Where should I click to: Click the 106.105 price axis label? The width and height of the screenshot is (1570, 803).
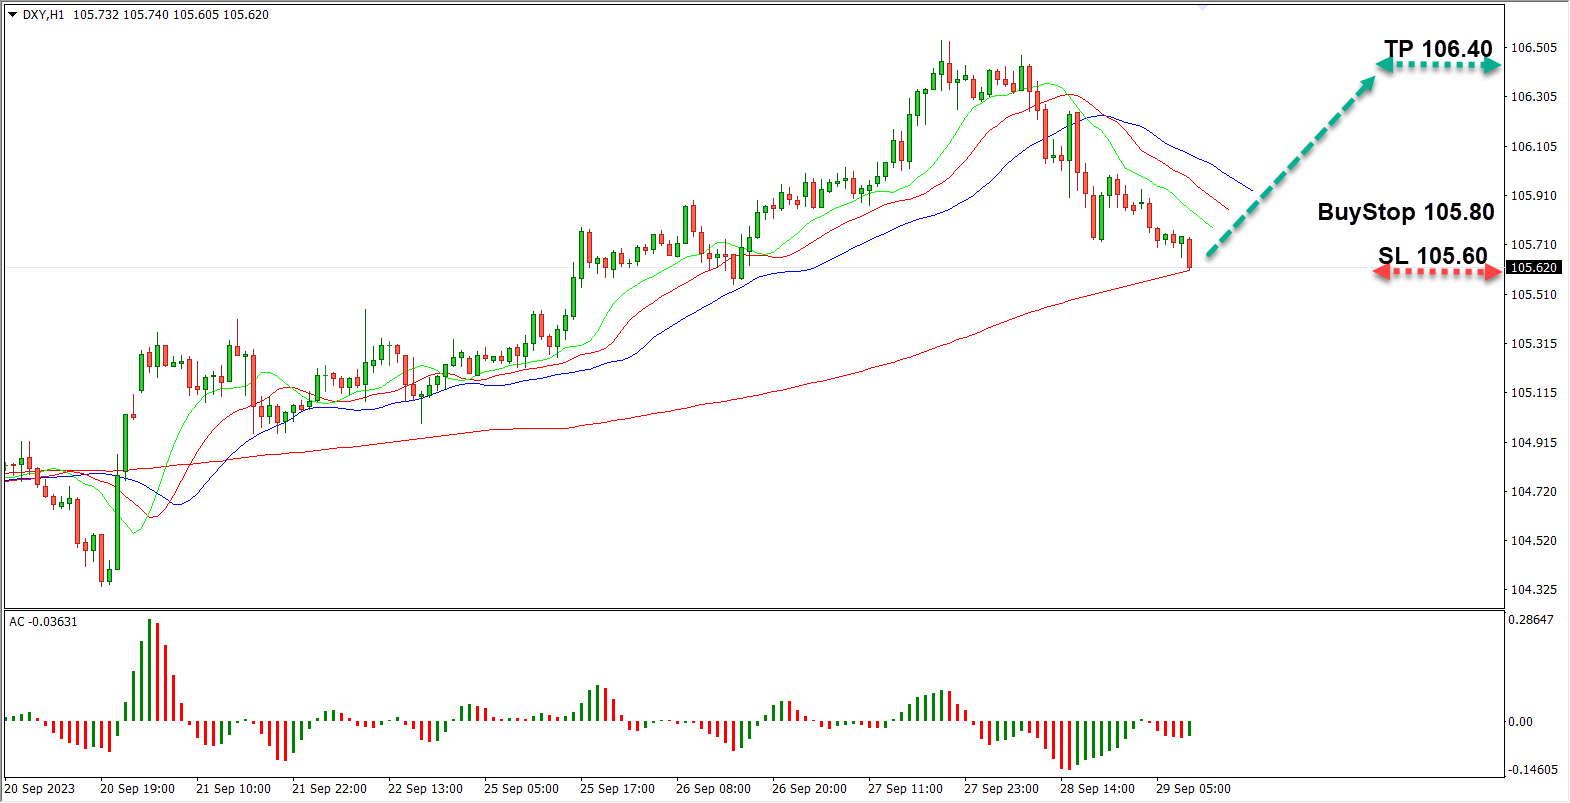tap(1533, 147)
